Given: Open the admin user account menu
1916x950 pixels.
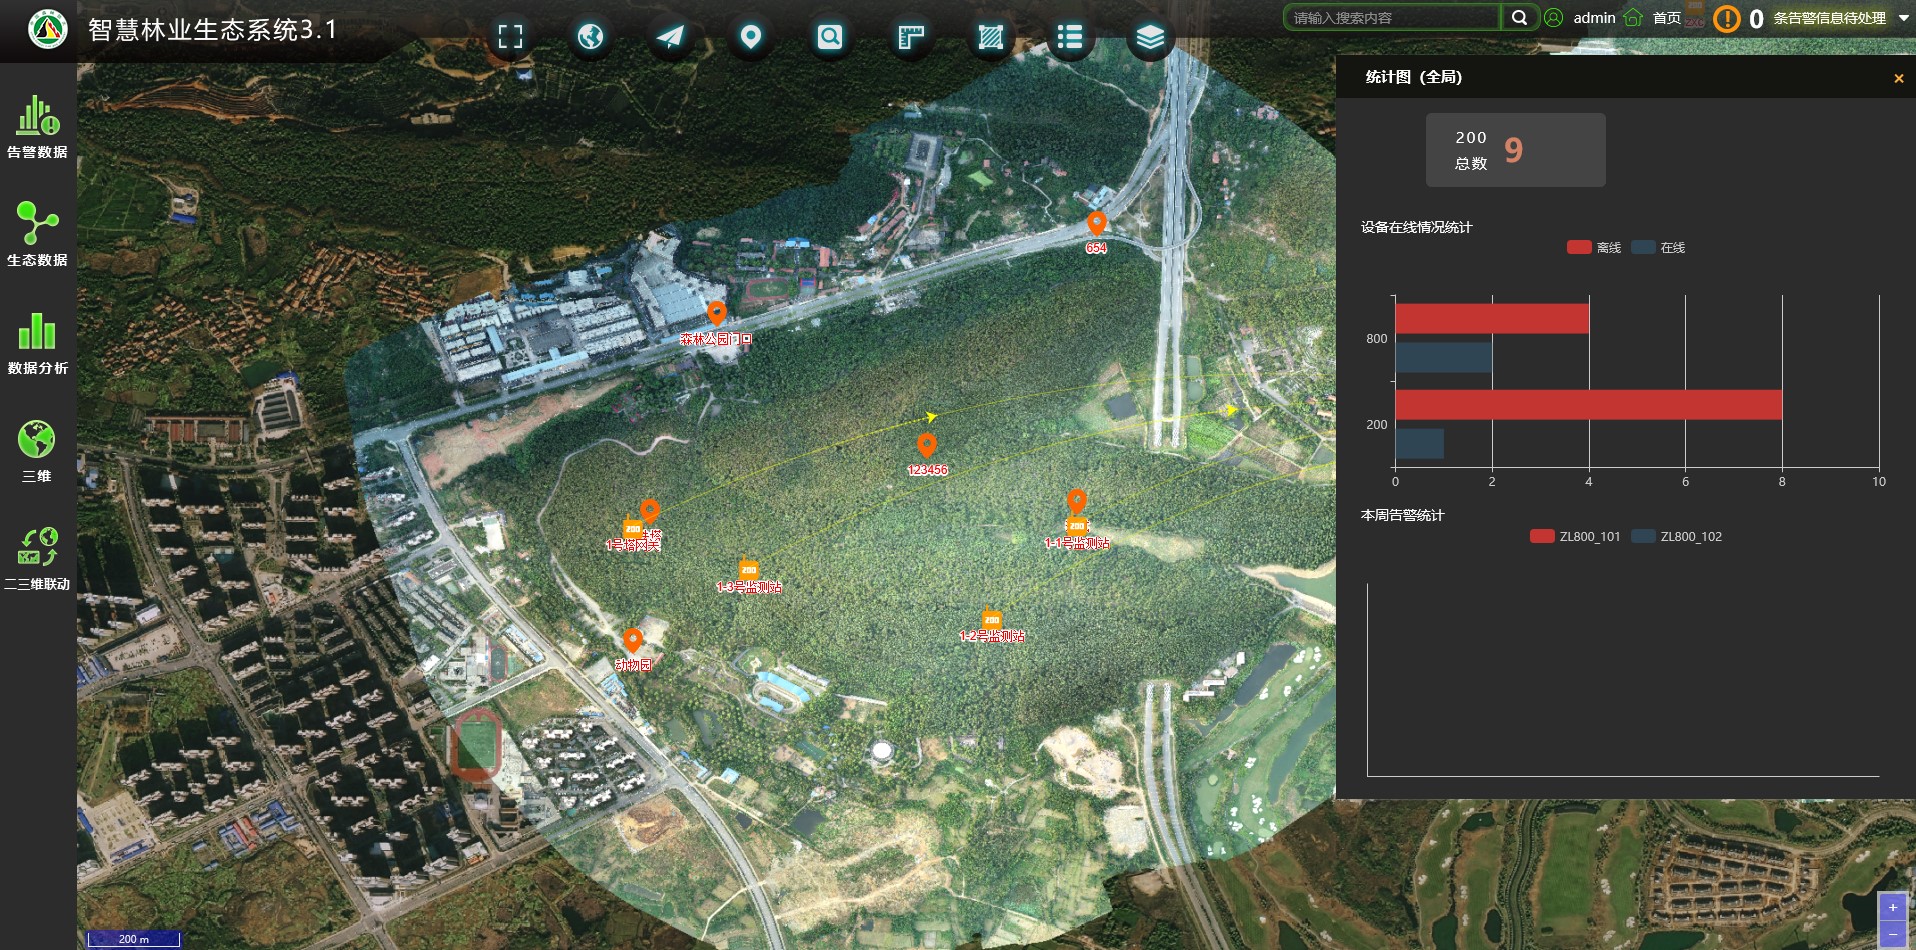Looking at the screenshot, I should [1593, 18].
